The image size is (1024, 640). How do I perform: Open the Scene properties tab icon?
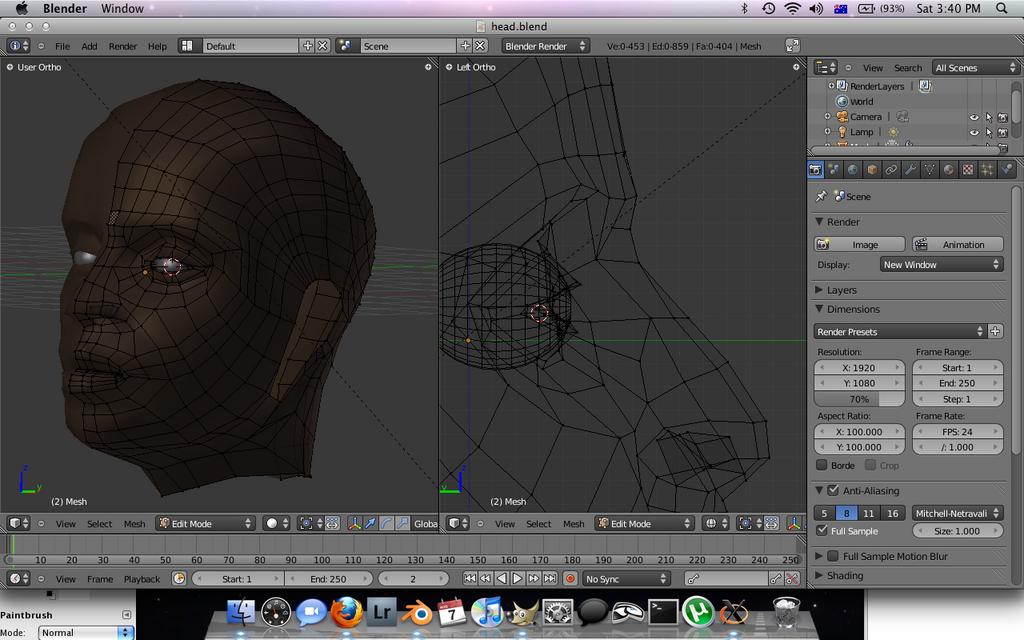pos(834,170)
